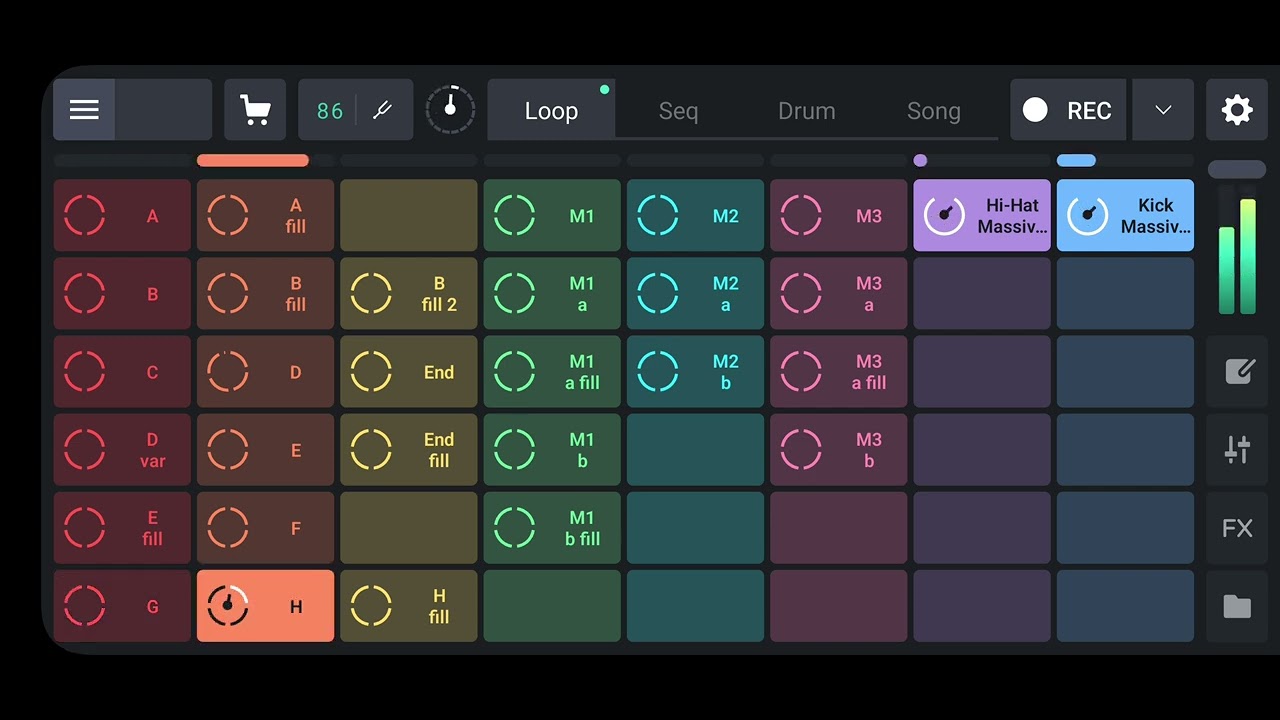
Task: Select empty yellow pad below End fill
Action: pos(409,527)
